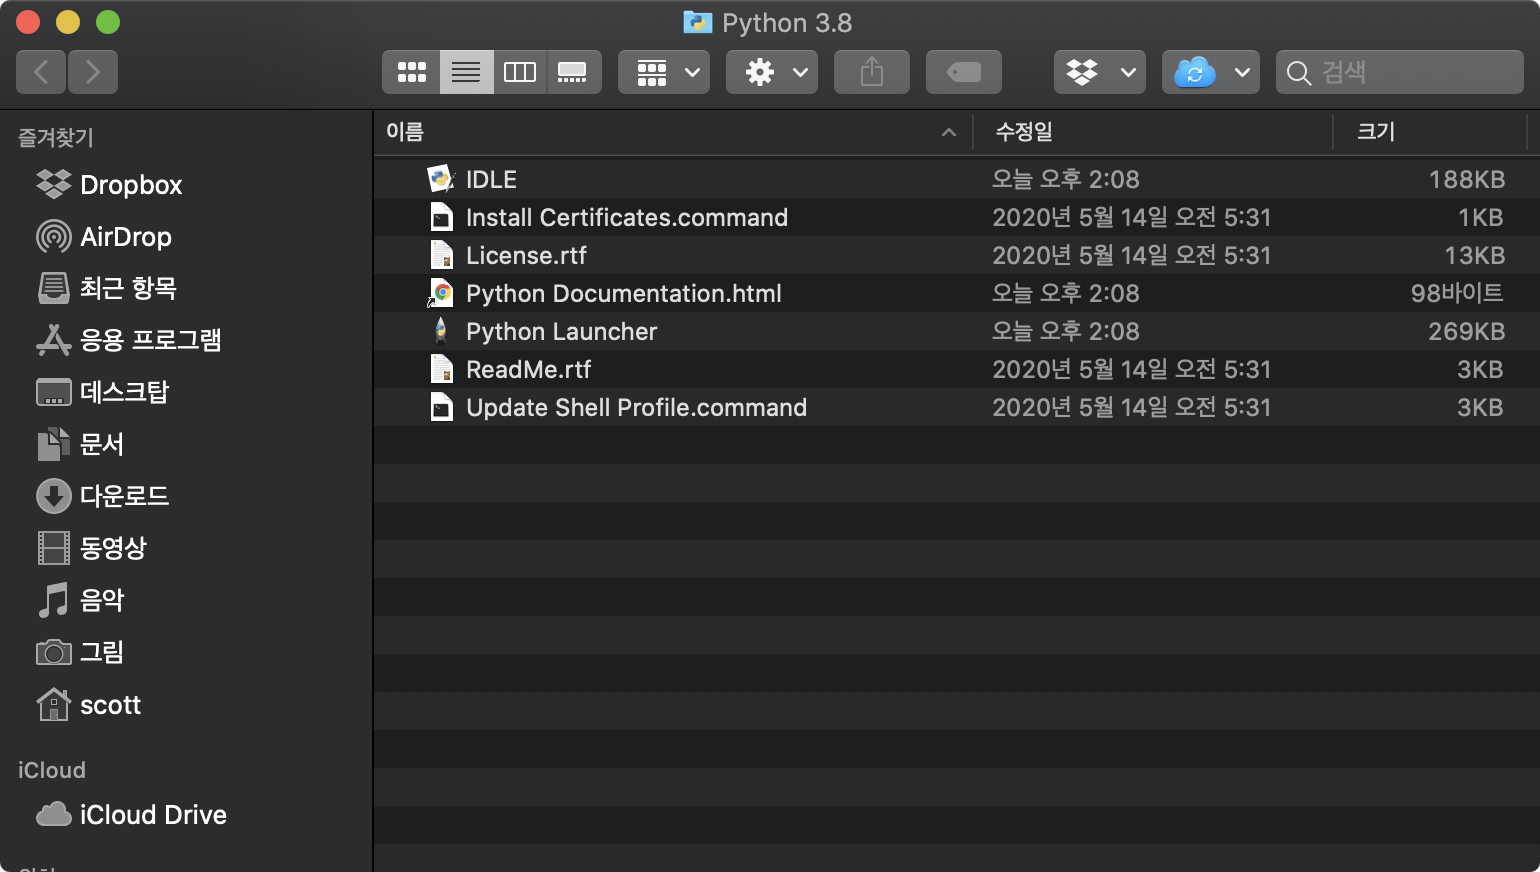Viewport: 1540px width, 872px height.
Task: Switch to list view mode
Action: [x=466, y=72]
